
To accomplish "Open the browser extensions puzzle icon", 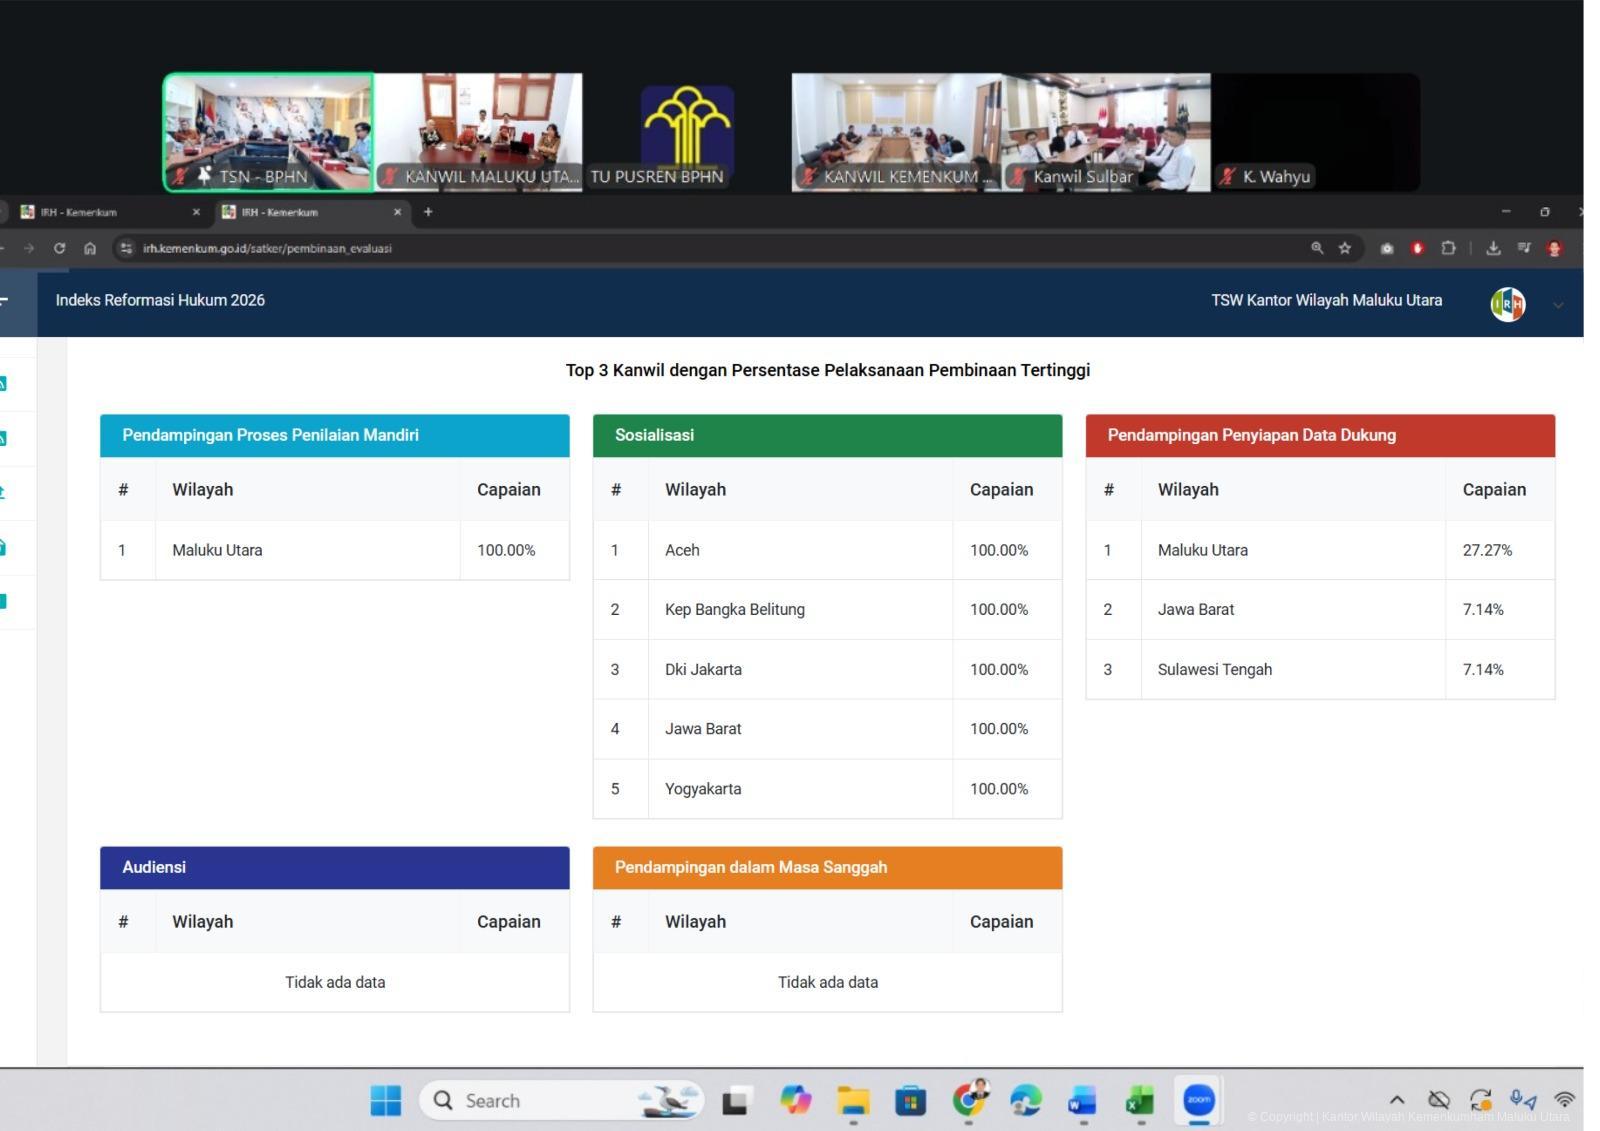I will point(1448,248).
